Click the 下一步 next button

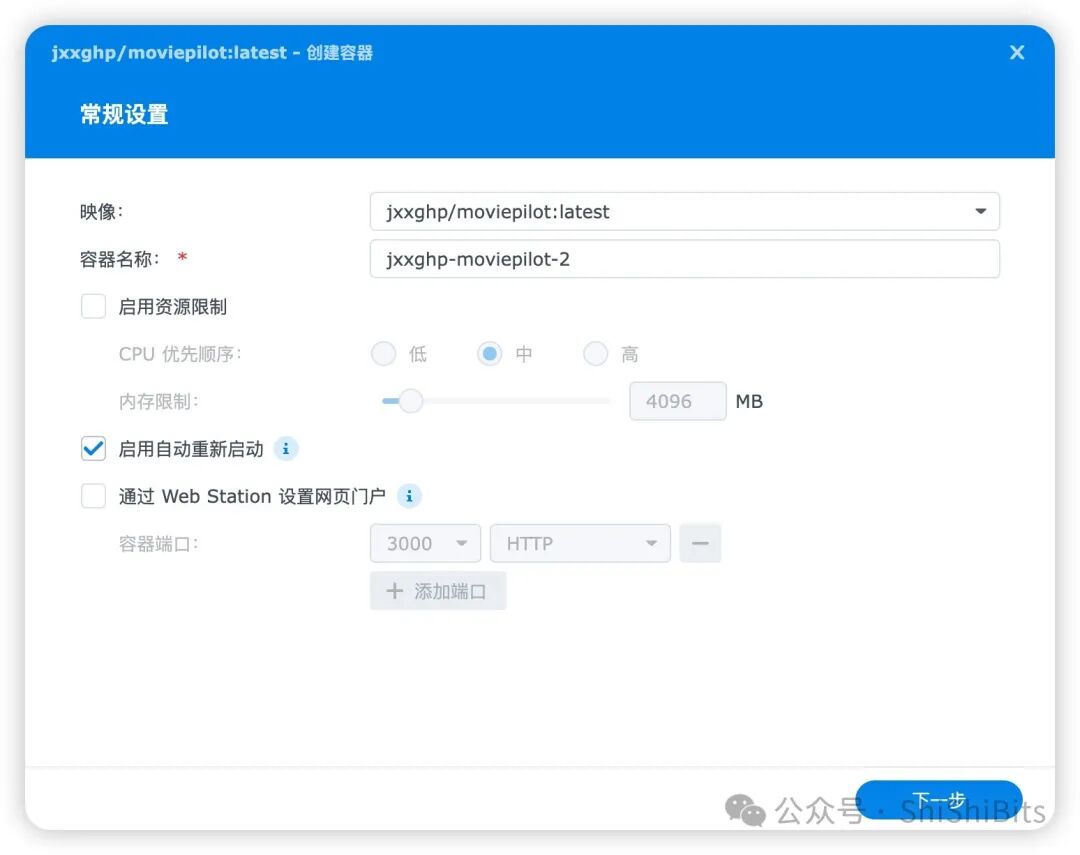[x=939, y=800]
